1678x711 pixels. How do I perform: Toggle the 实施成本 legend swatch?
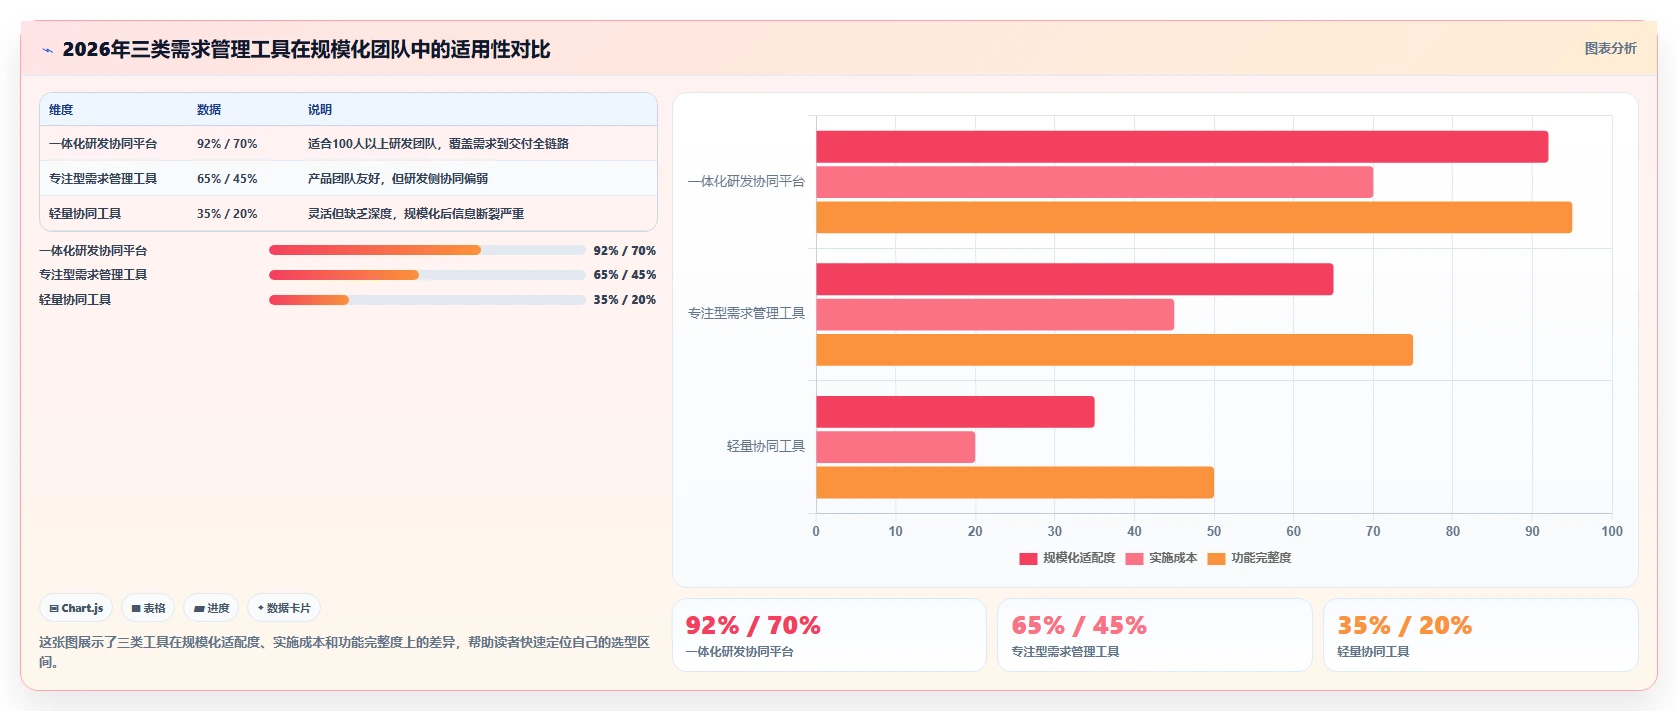(1134, 559)
